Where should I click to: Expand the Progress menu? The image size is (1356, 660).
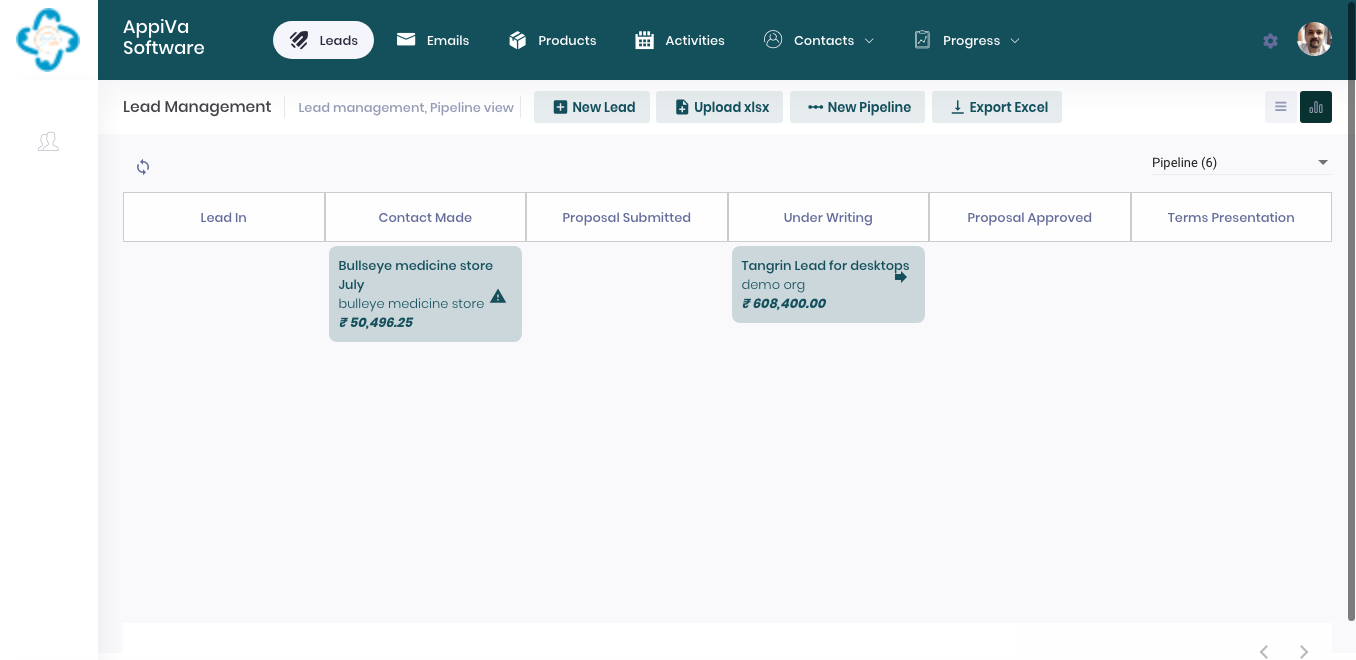point(967,41)
